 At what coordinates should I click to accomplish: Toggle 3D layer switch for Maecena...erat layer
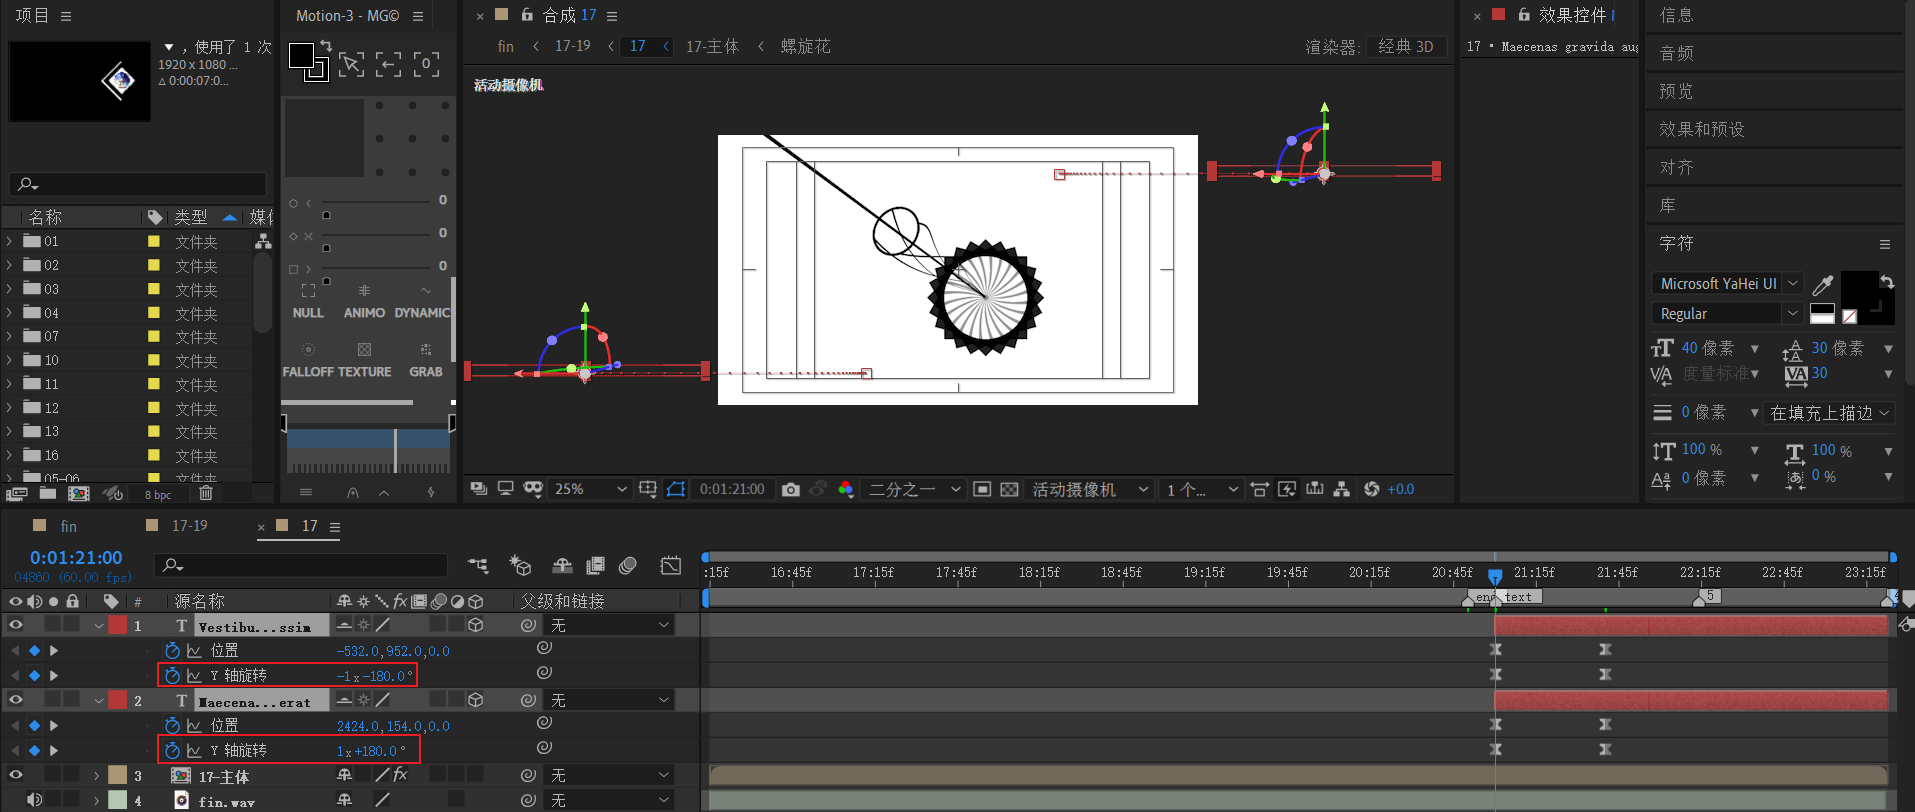pyautogui.click(x=476, y=700)
